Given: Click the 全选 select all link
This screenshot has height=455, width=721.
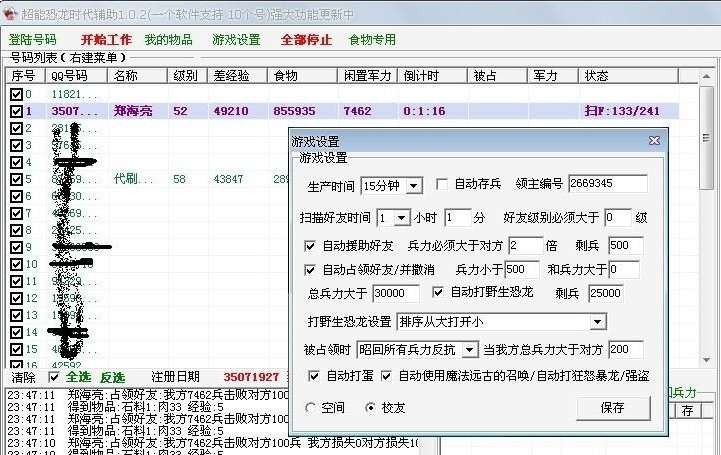Looking at the screenshot, I should 78,377.
